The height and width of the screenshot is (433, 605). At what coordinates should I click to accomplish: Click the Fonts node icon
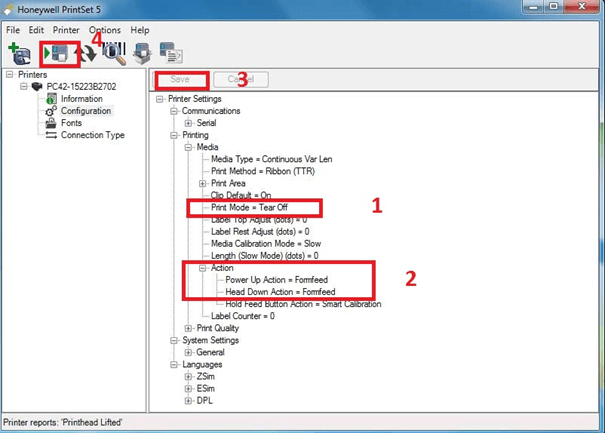click(51, 123)
